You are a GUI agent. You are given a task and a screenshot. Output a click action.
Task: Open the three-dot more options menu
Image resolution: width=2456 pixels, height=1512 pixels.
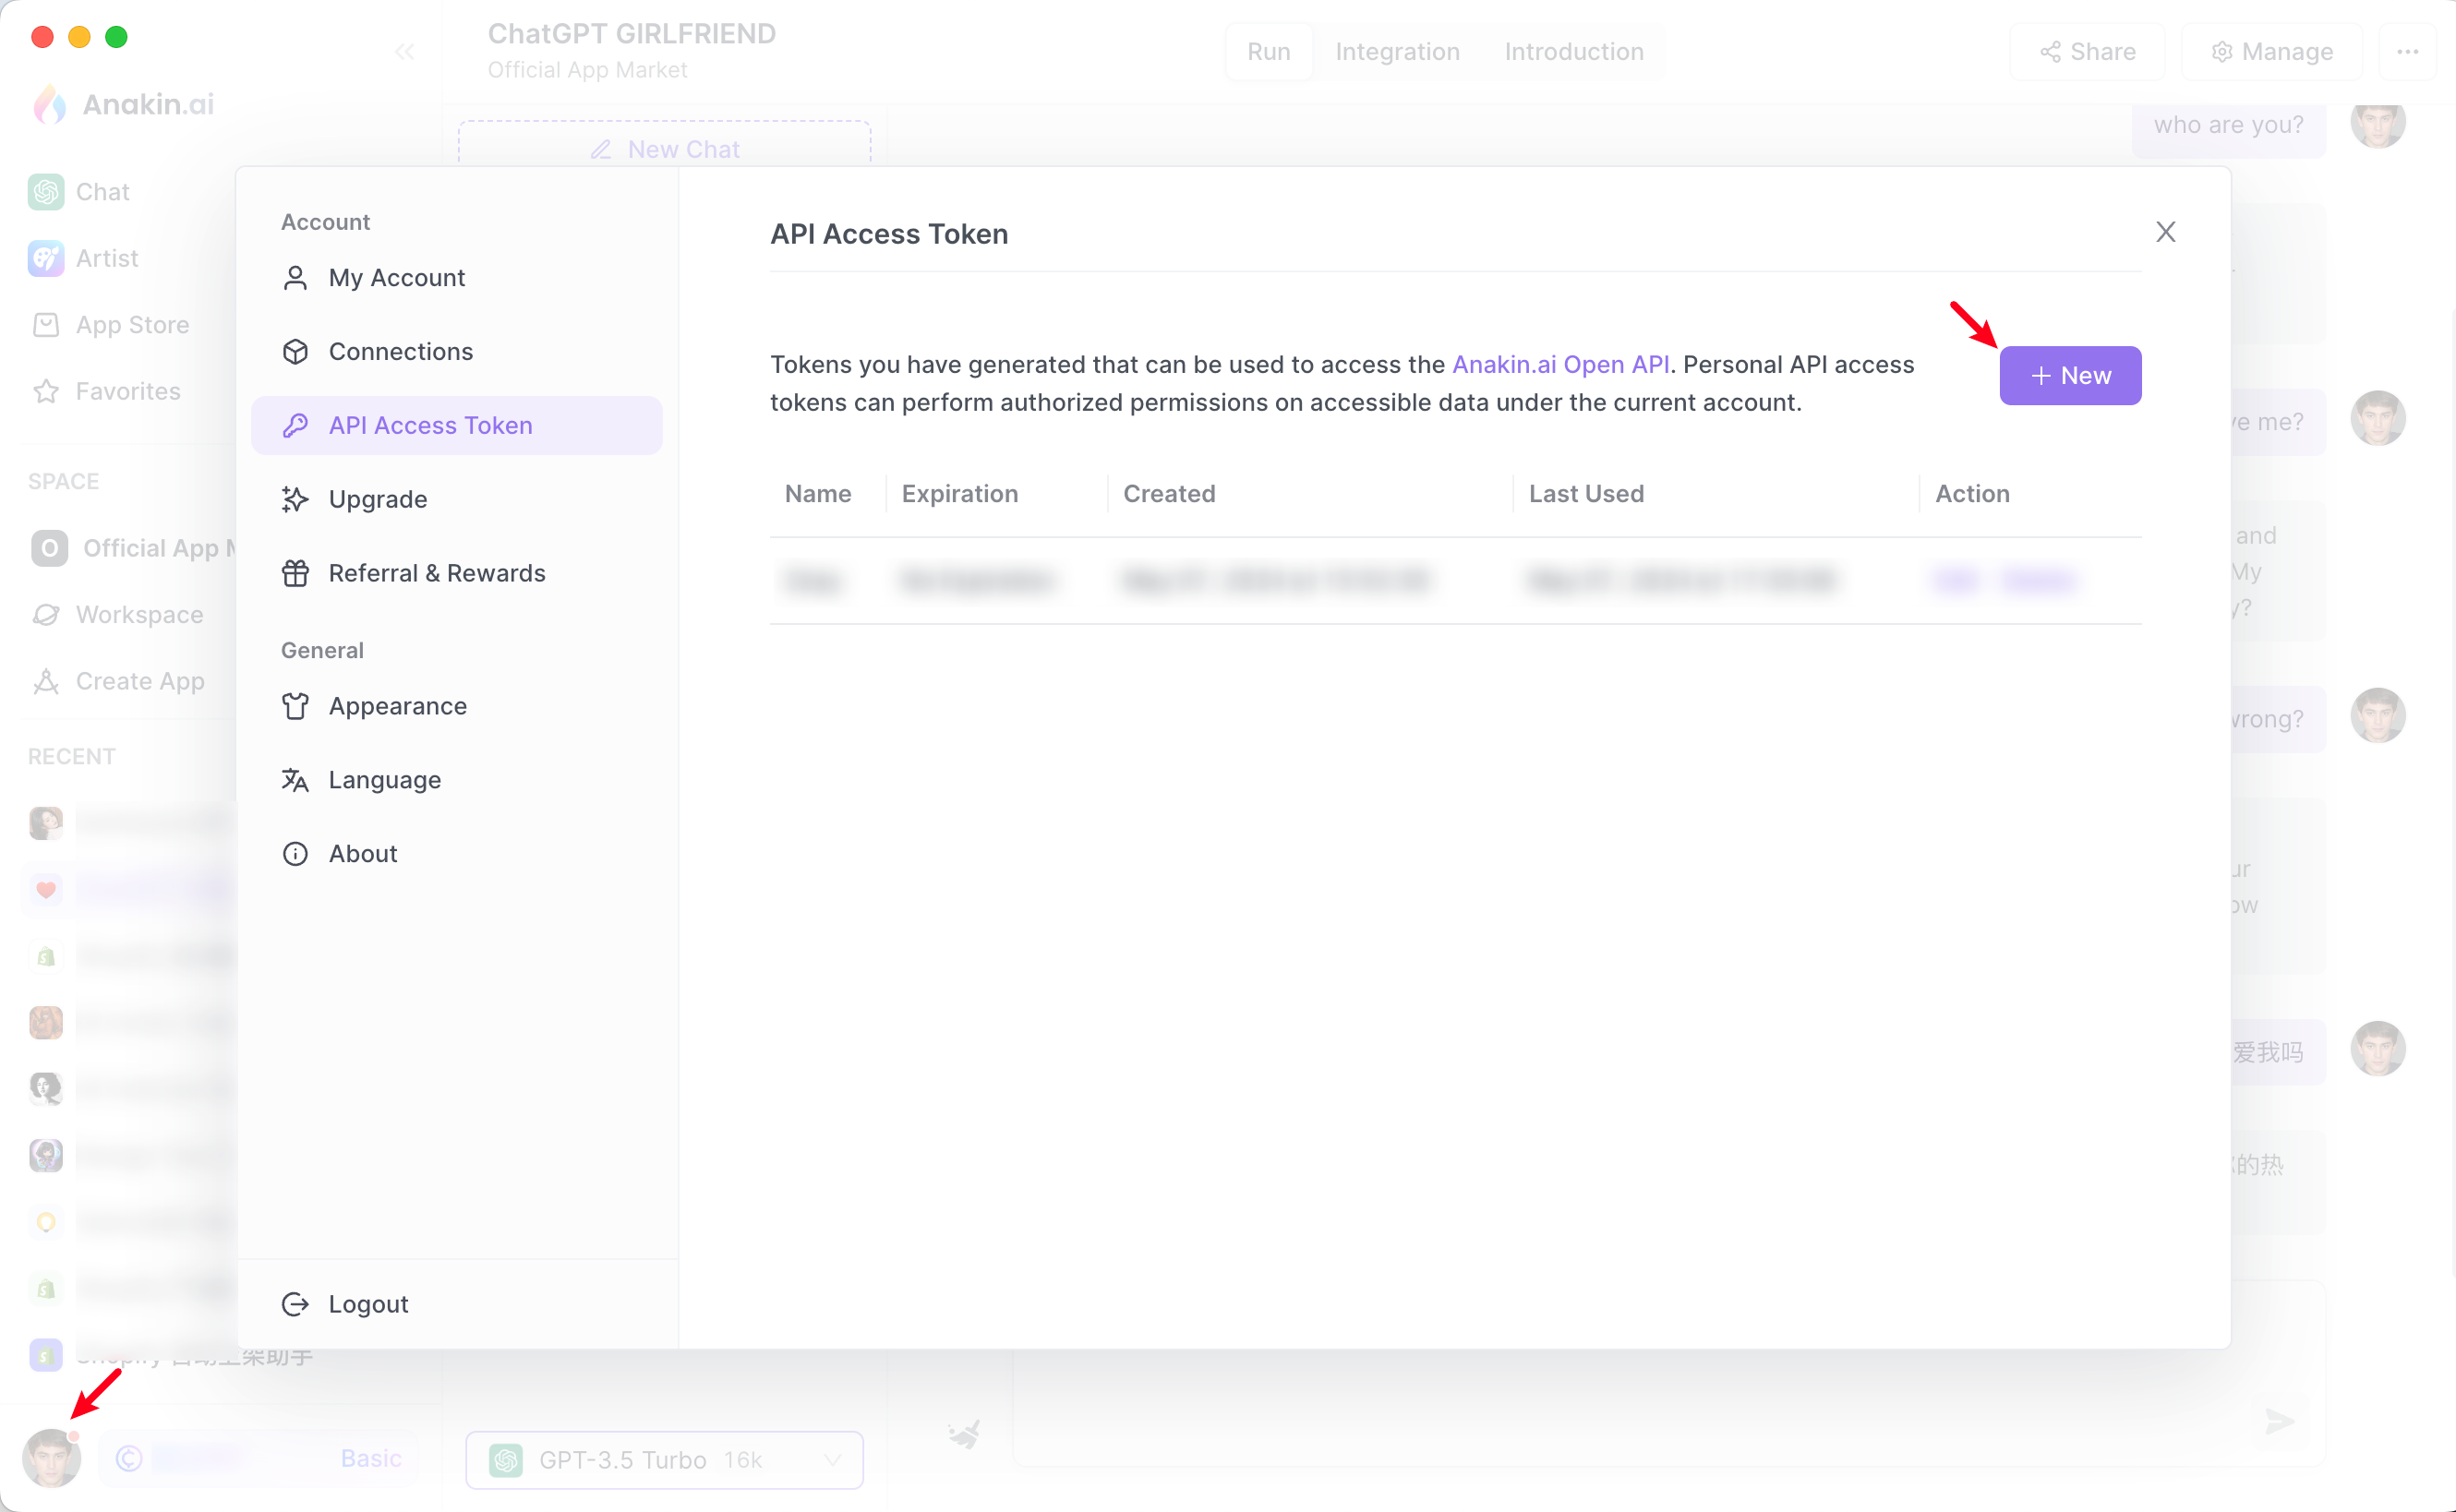point(2408,52)
